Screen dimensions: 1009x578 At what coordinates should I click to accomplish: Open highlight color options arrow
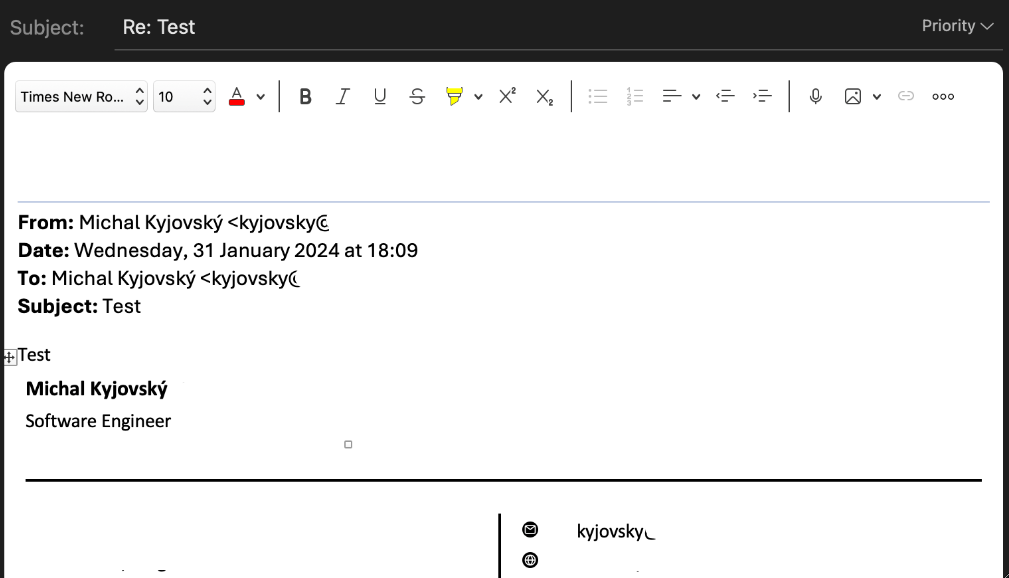point(478,97)
